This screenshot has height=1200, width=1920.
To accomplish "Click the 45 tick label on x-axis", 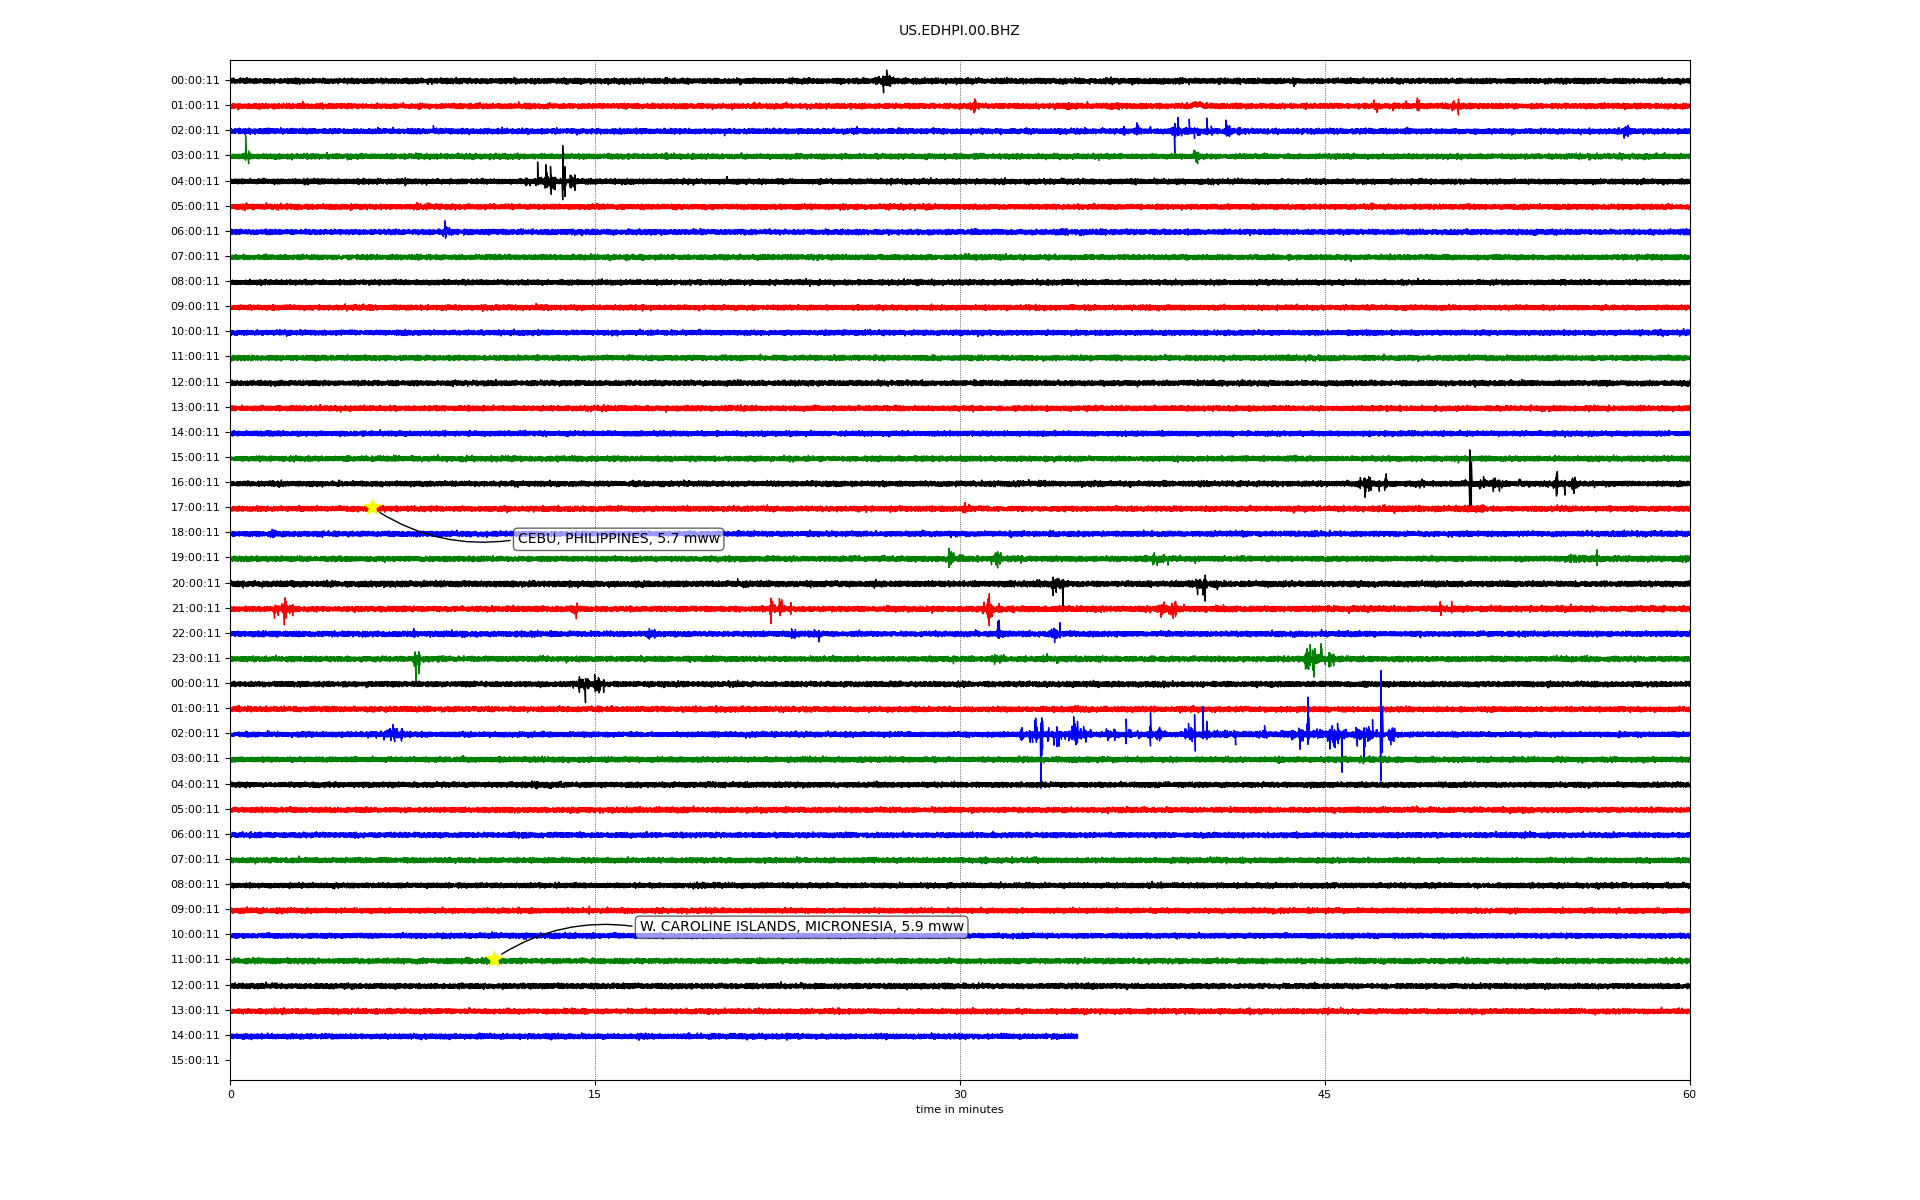I will coord(1324,1094).
